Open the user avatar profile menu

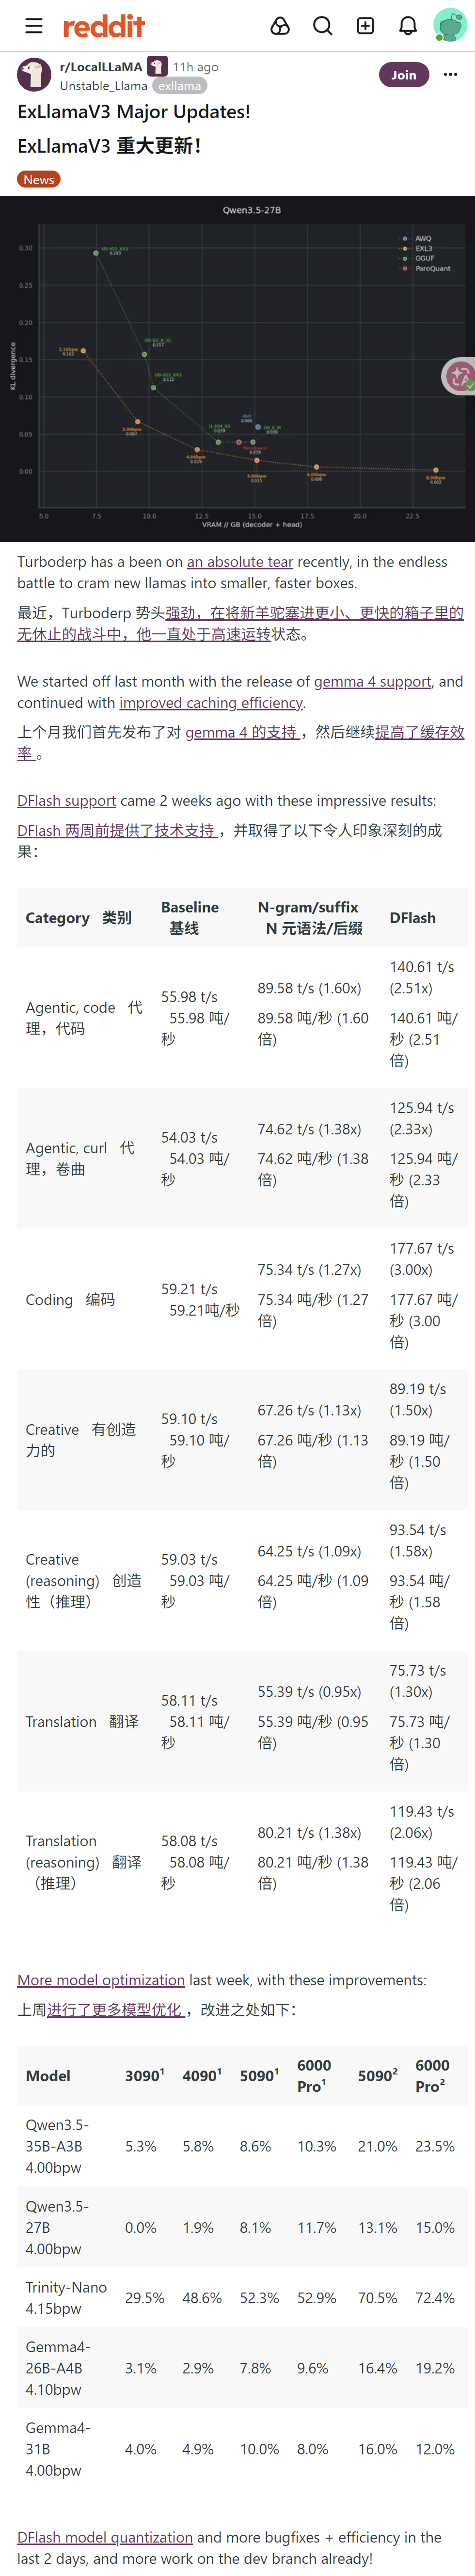(x=449, y=26)
